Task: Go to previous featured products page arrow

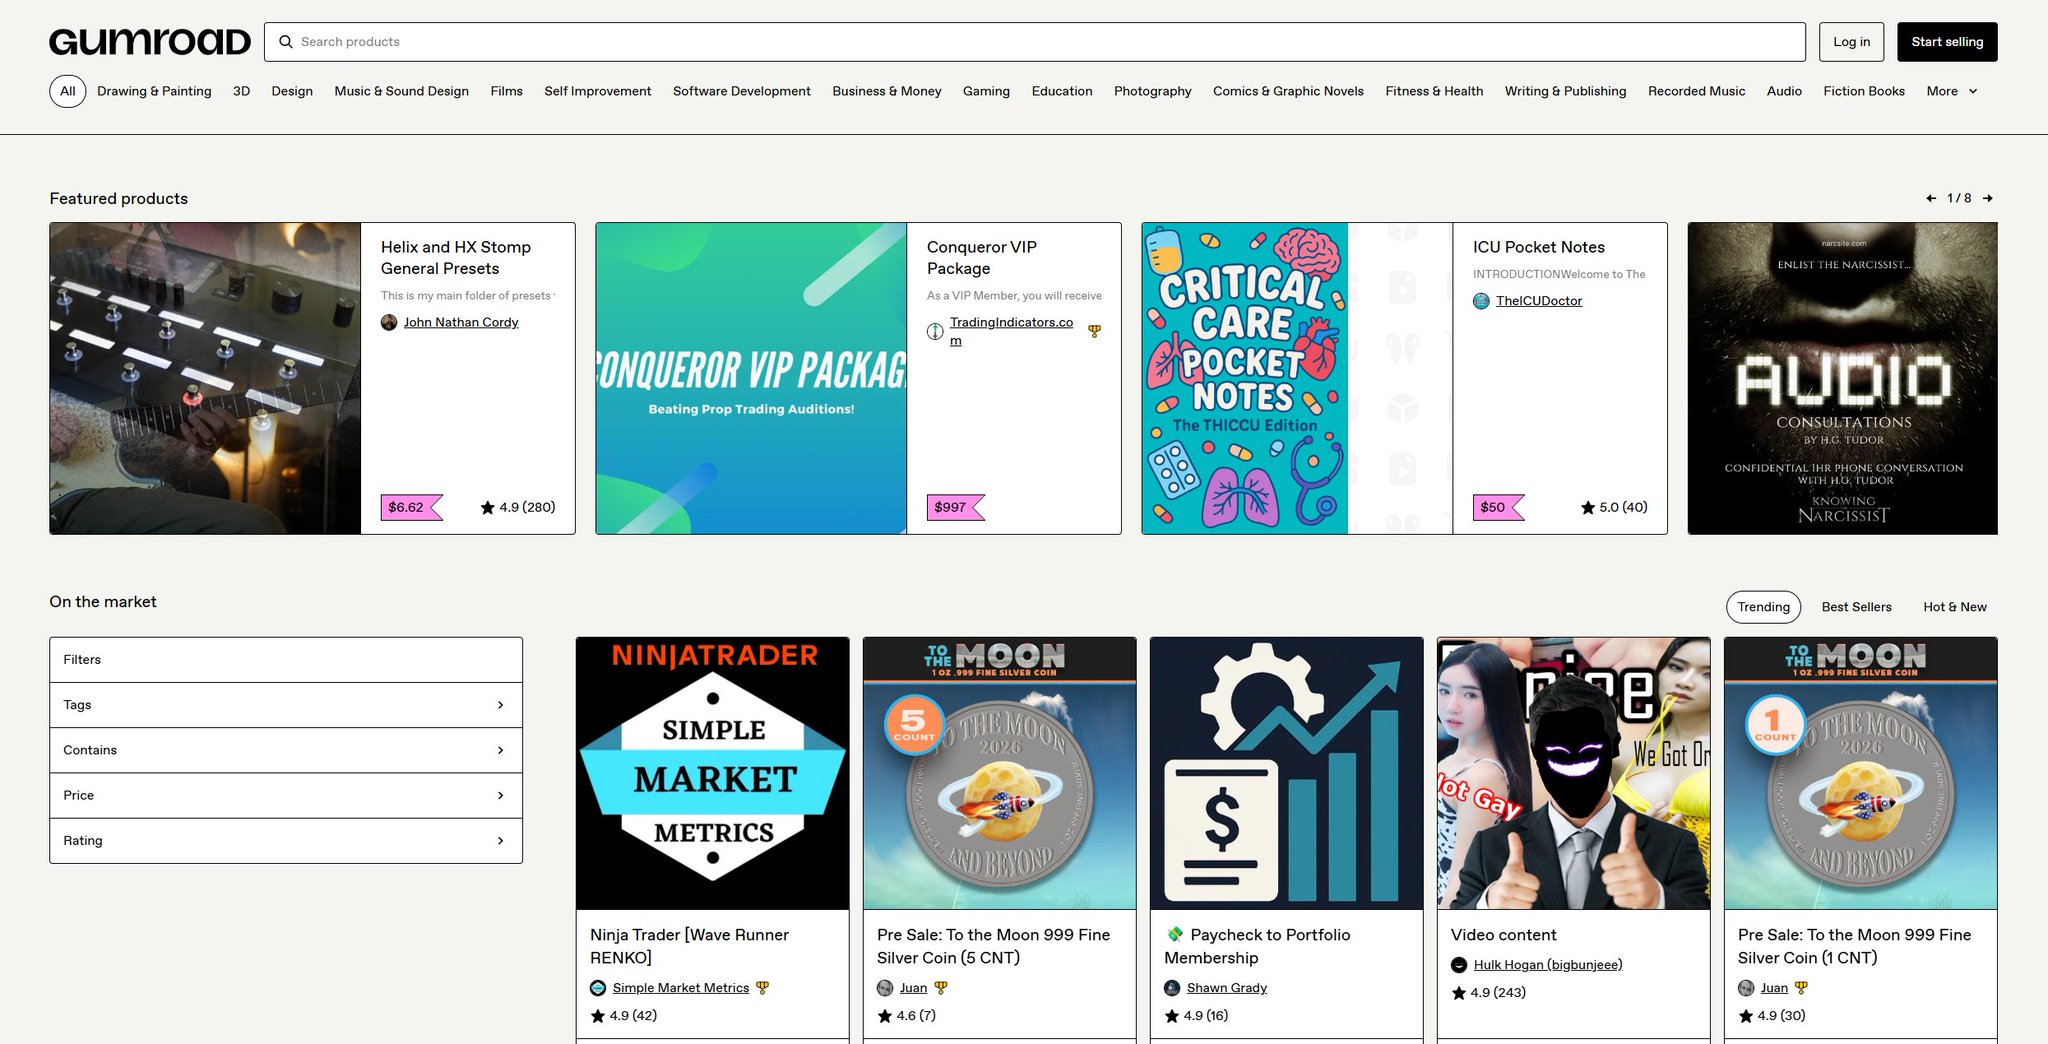Action: click(x=1931, y=198)
